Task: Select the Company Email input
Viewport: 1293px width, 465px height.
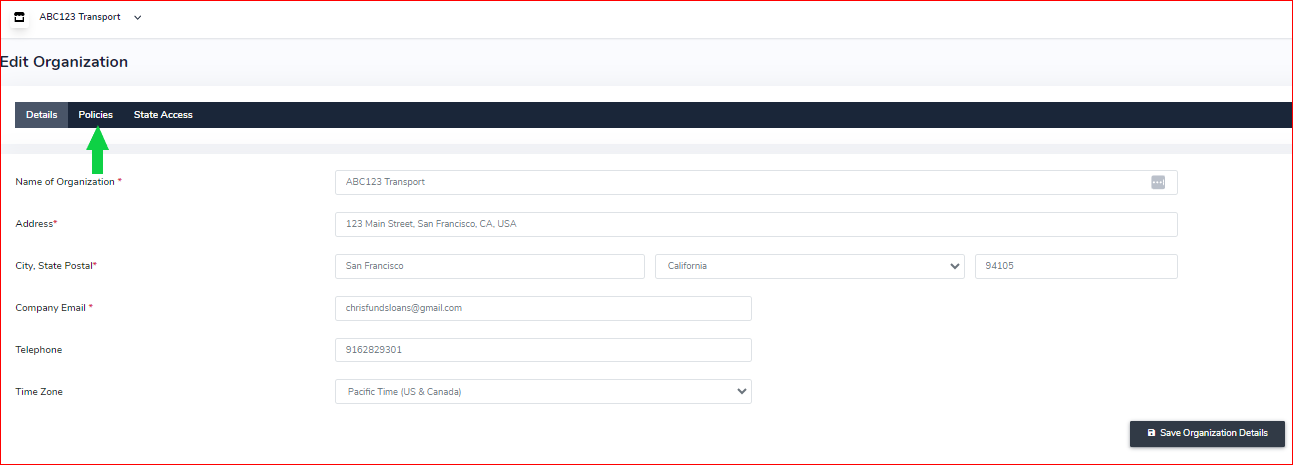Action: click(x=543, y=308)
